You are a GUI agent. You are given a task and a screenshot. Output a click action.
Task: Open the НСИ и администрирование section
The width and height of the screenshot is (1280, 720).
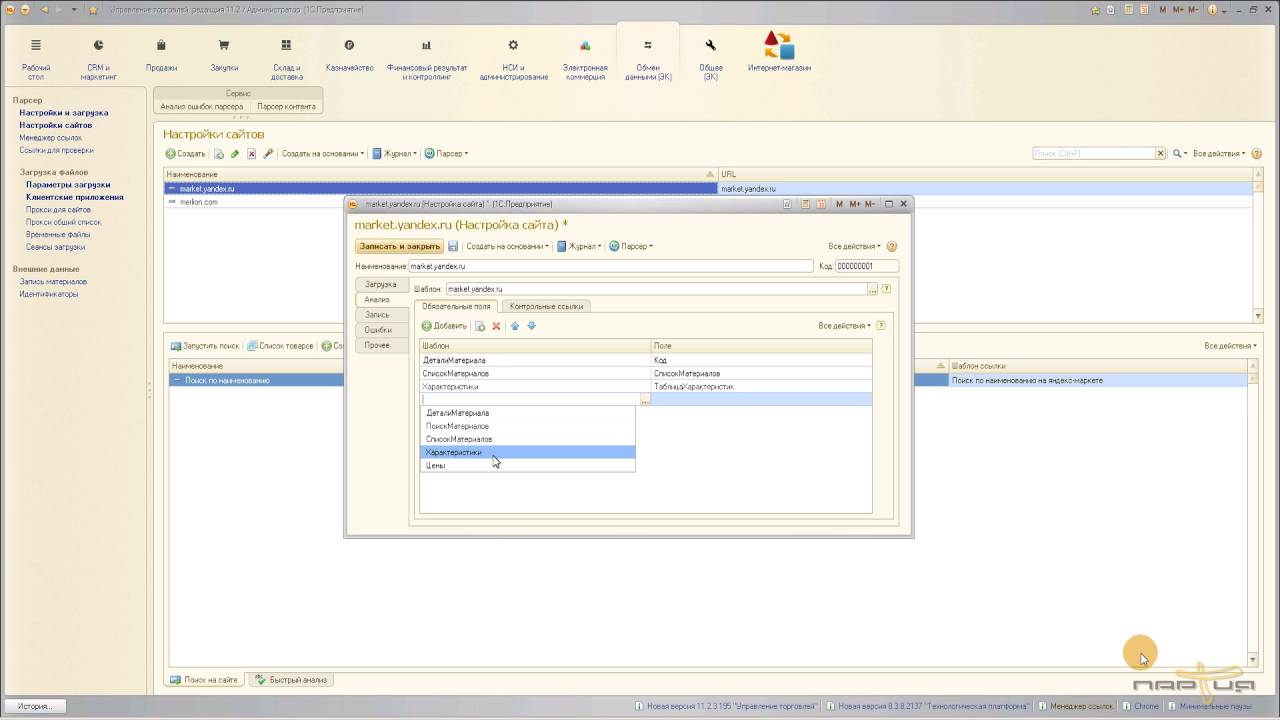[x=513, y=60]
